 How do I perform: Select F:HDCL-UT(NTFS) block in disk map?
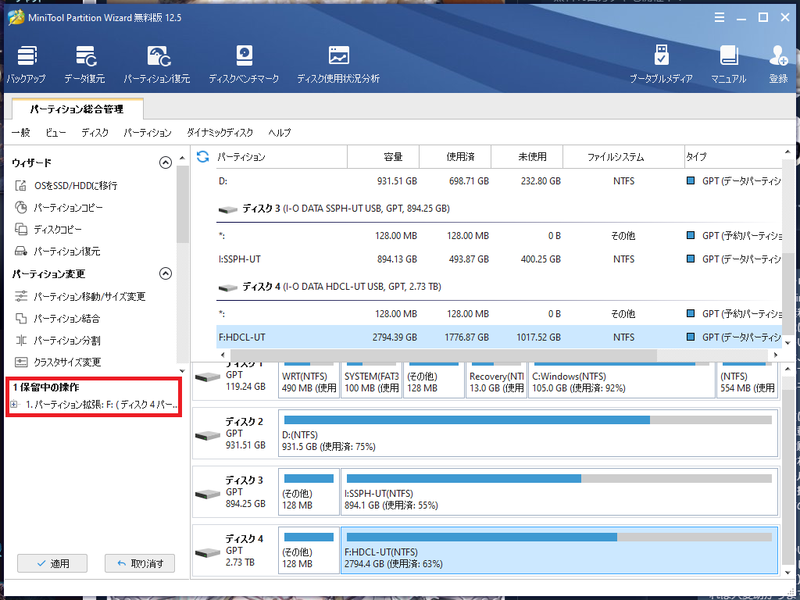tap(559, 551)
